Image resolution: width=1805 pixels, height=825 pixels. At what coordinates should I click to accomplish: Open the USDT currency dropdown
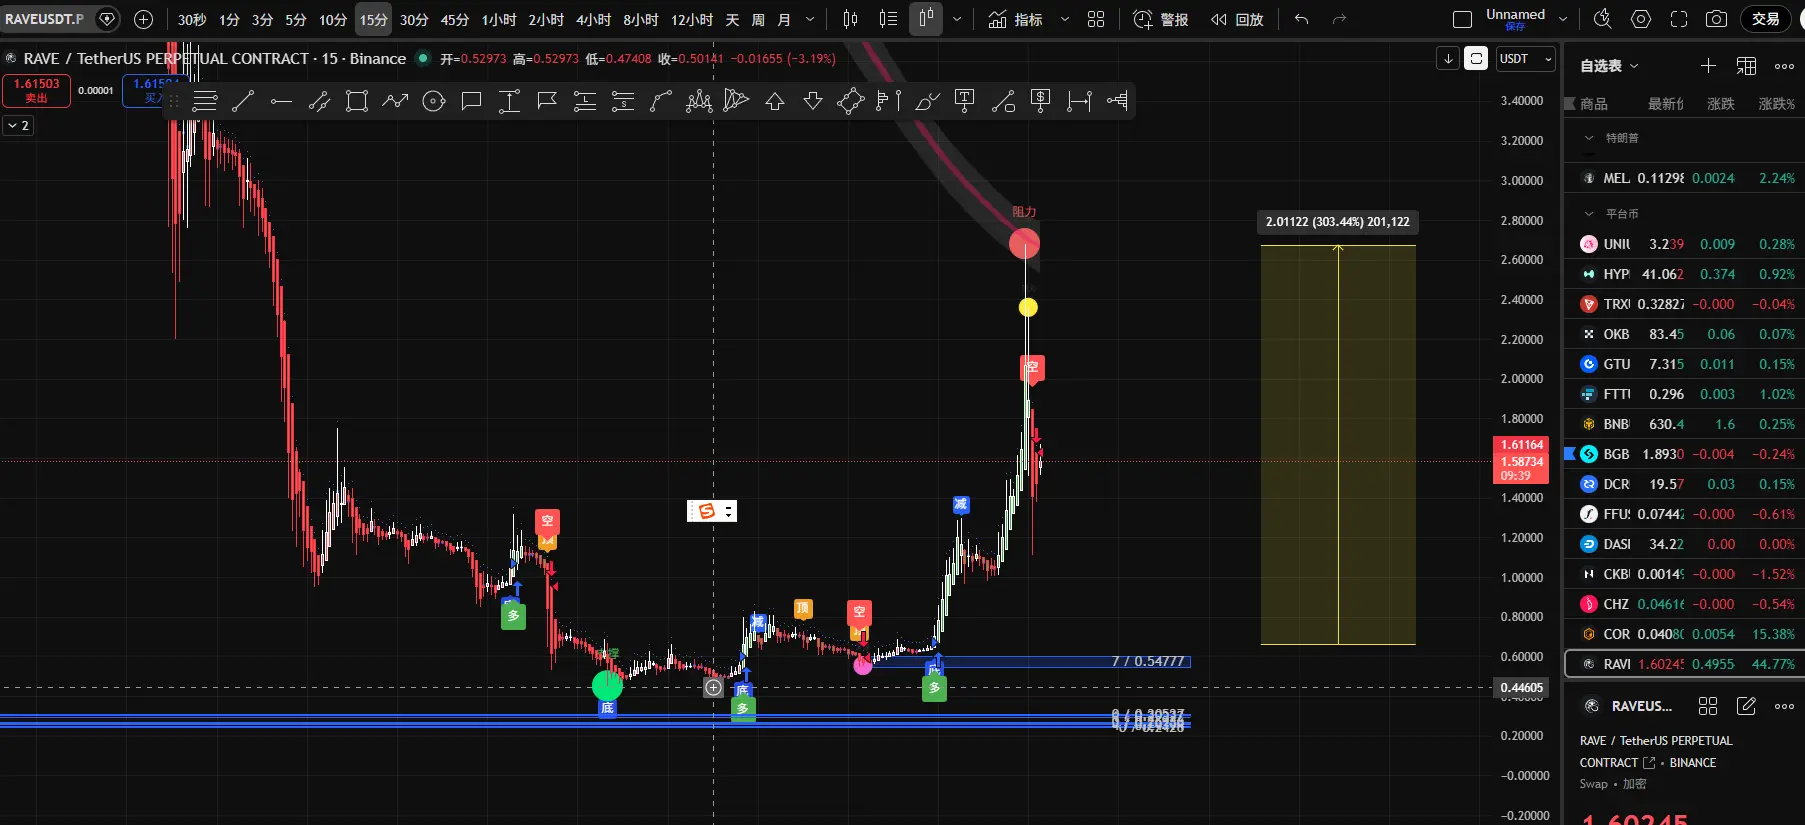1525,59
